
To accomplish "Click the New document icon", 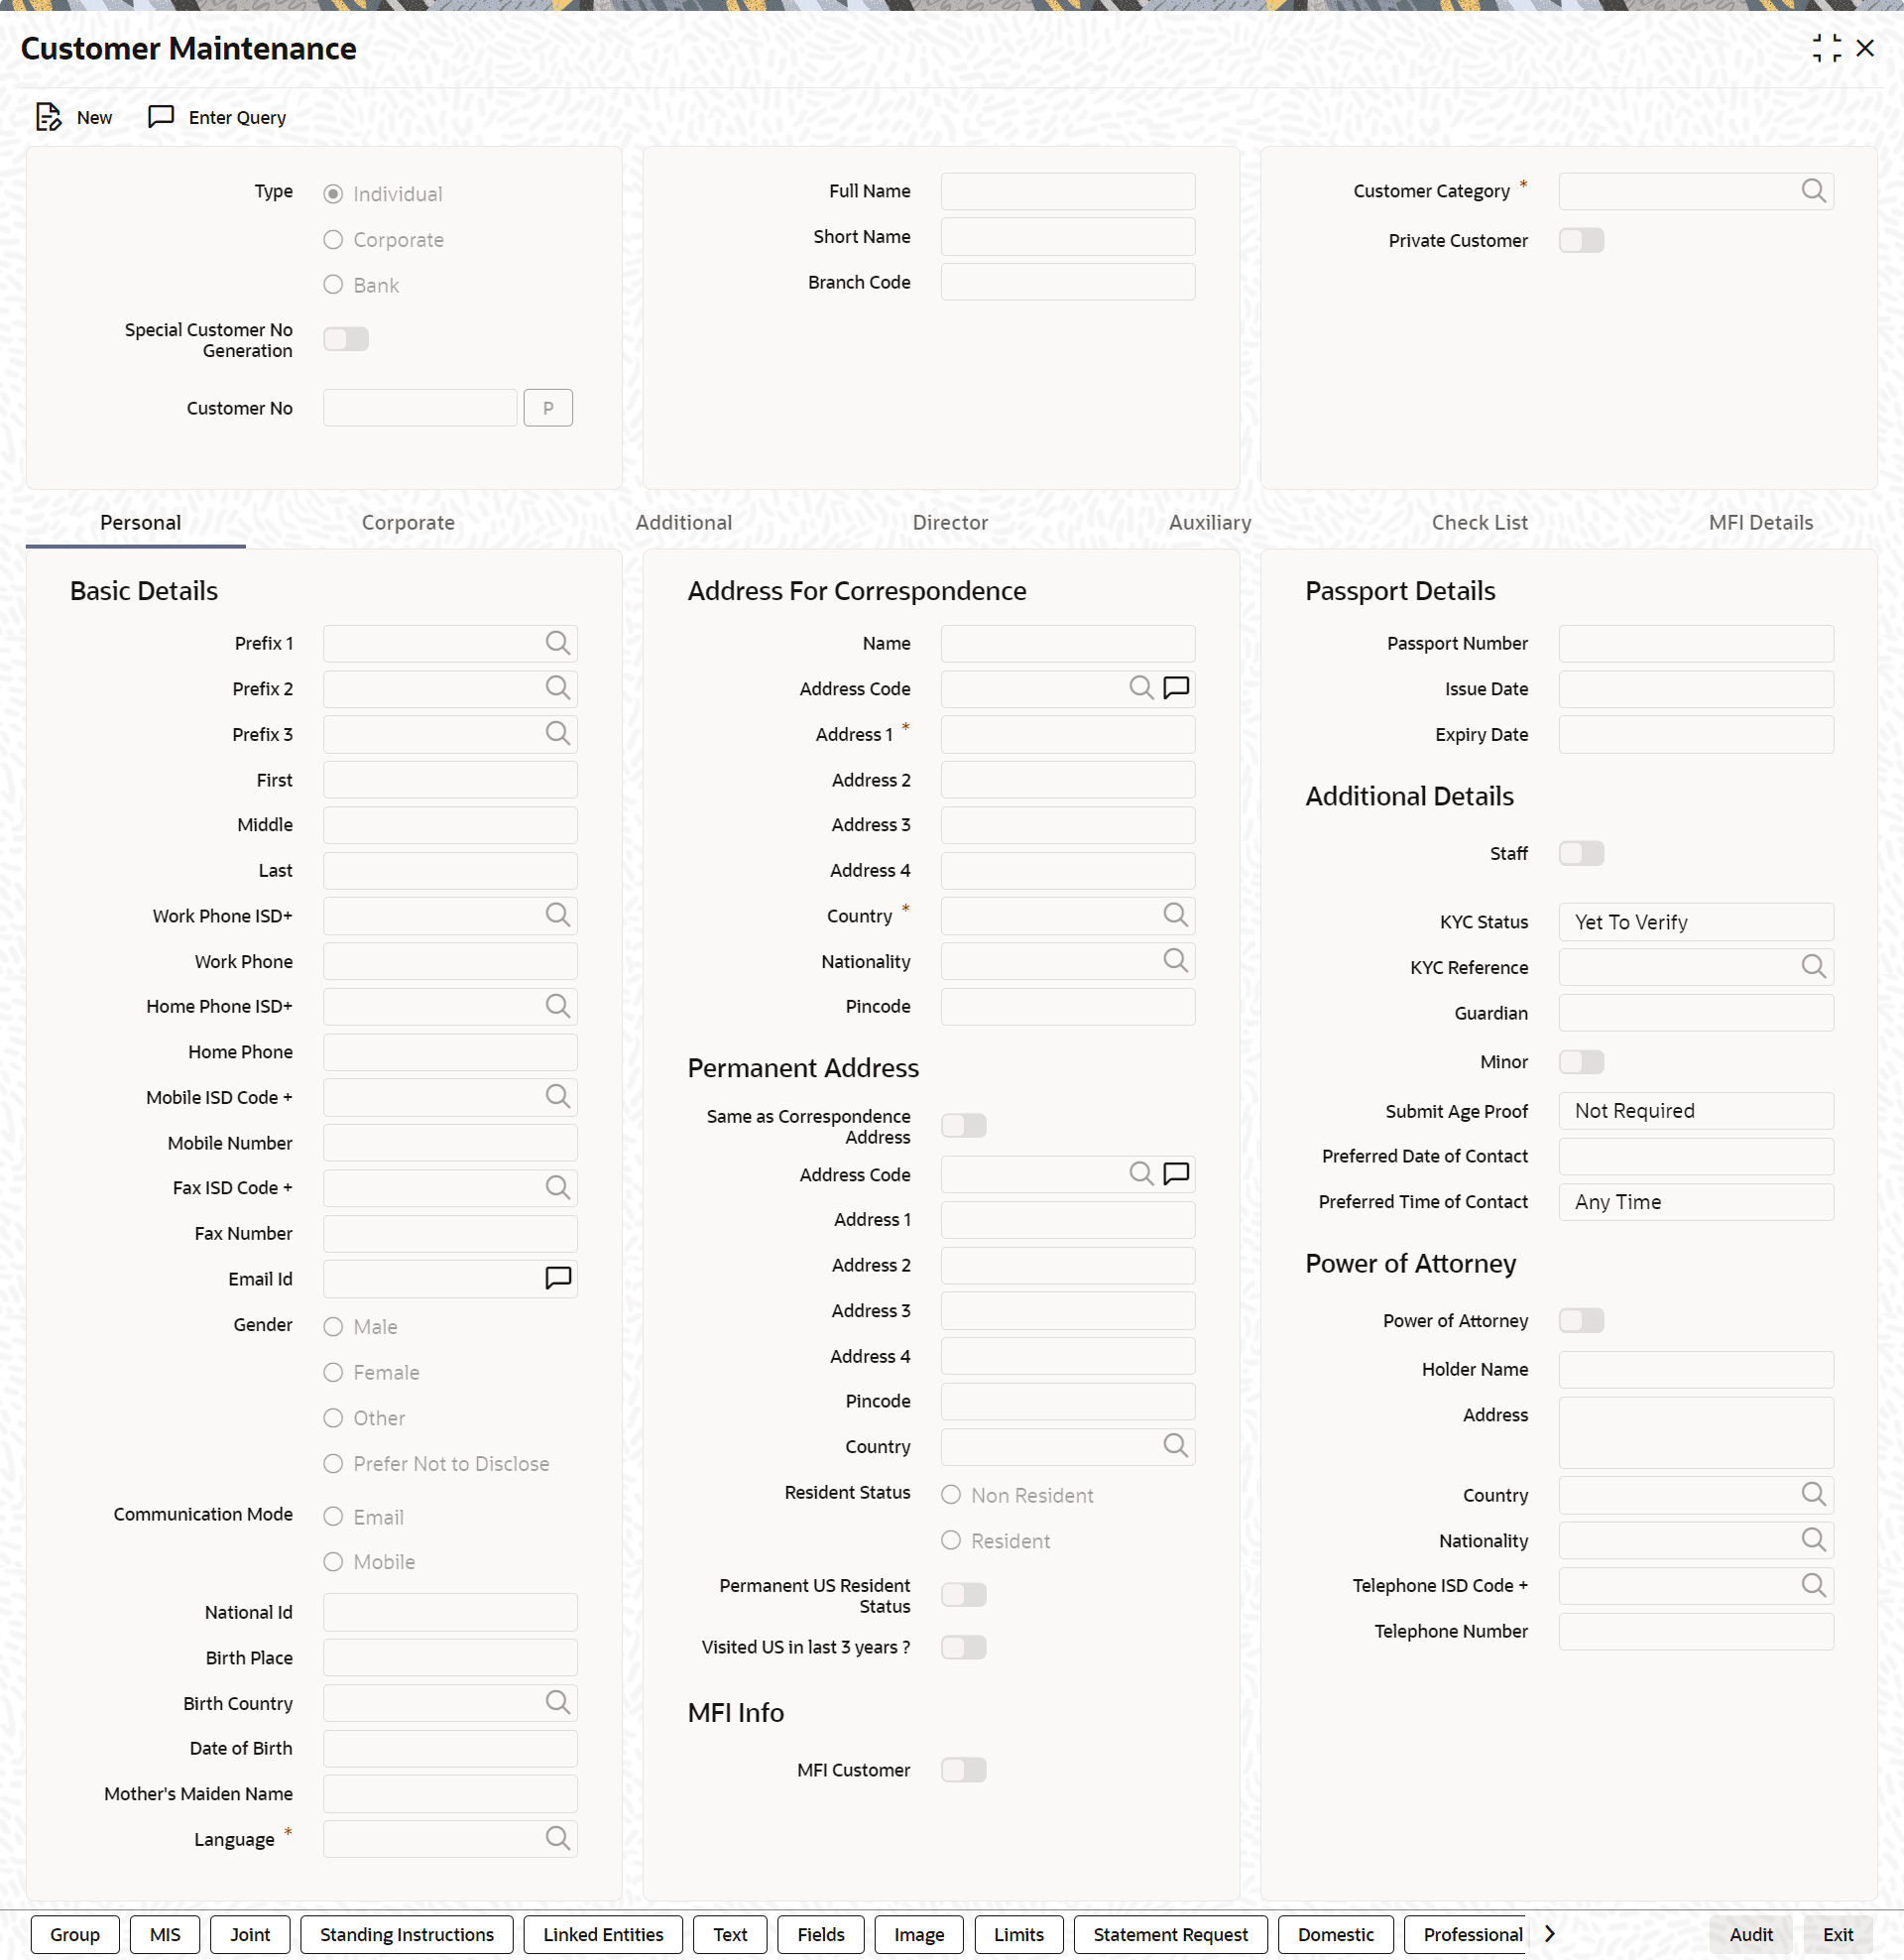I will tap(48, 117).
